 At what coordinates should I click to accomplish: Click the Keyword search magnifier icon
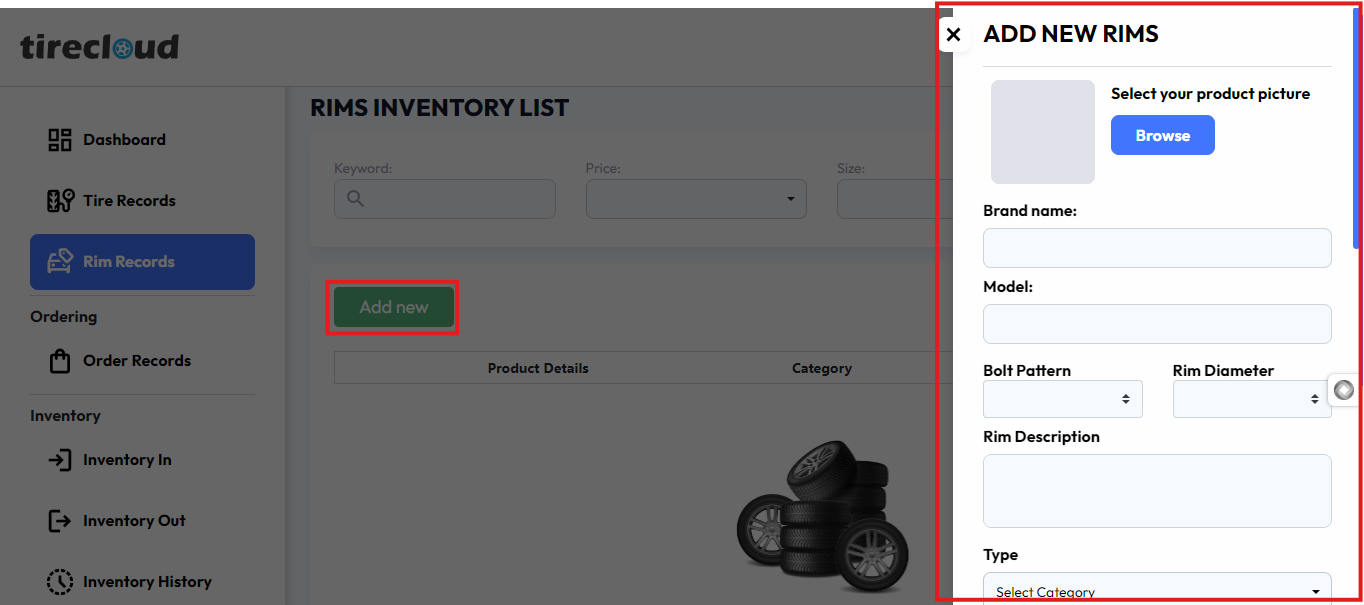pyautogui.click(x=355, y=199)
